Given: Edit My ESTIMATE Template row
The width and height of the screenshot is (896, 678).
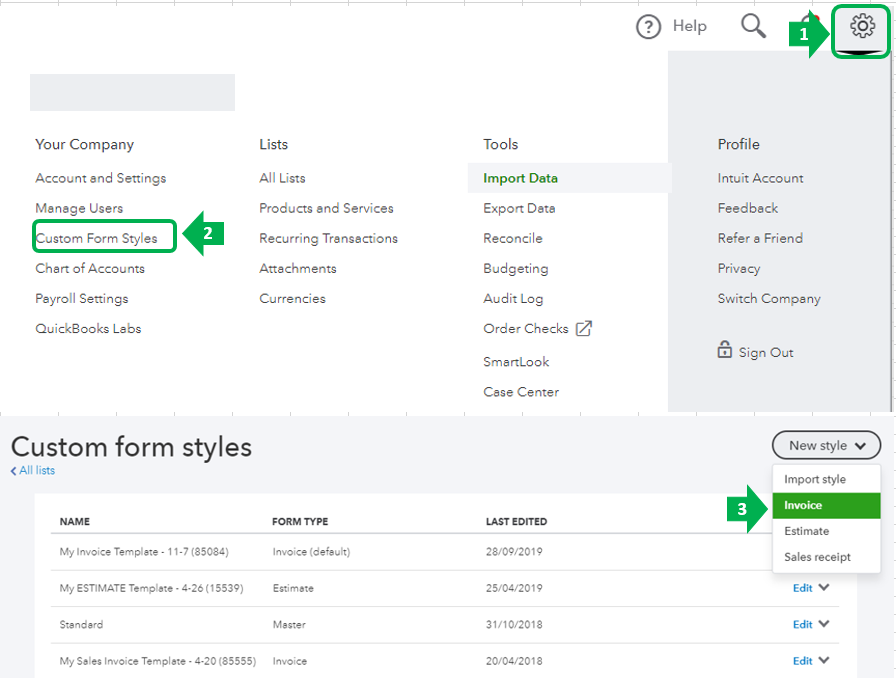Looking at the screenshot, I should click(x=802, y=588).
